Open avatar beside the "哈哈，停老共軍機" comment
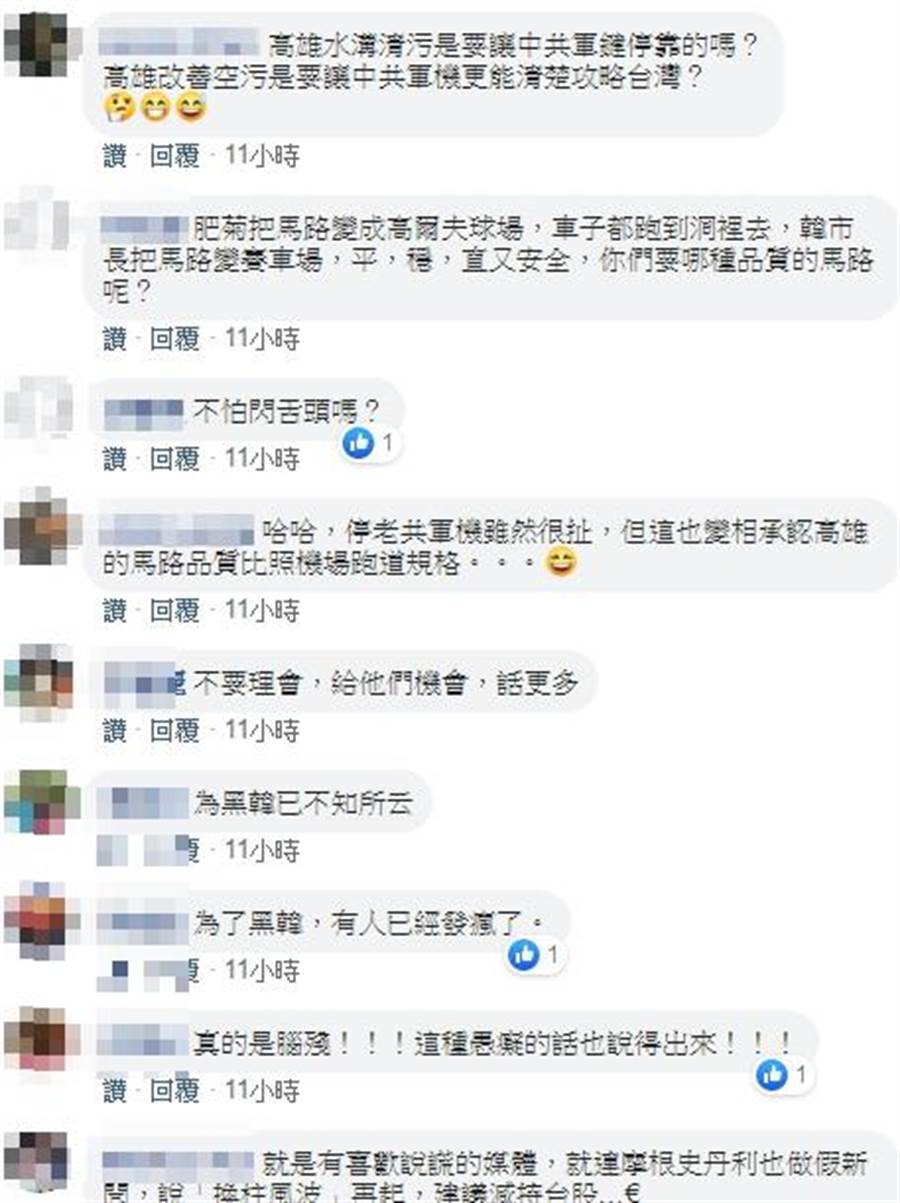 [35, 529]
